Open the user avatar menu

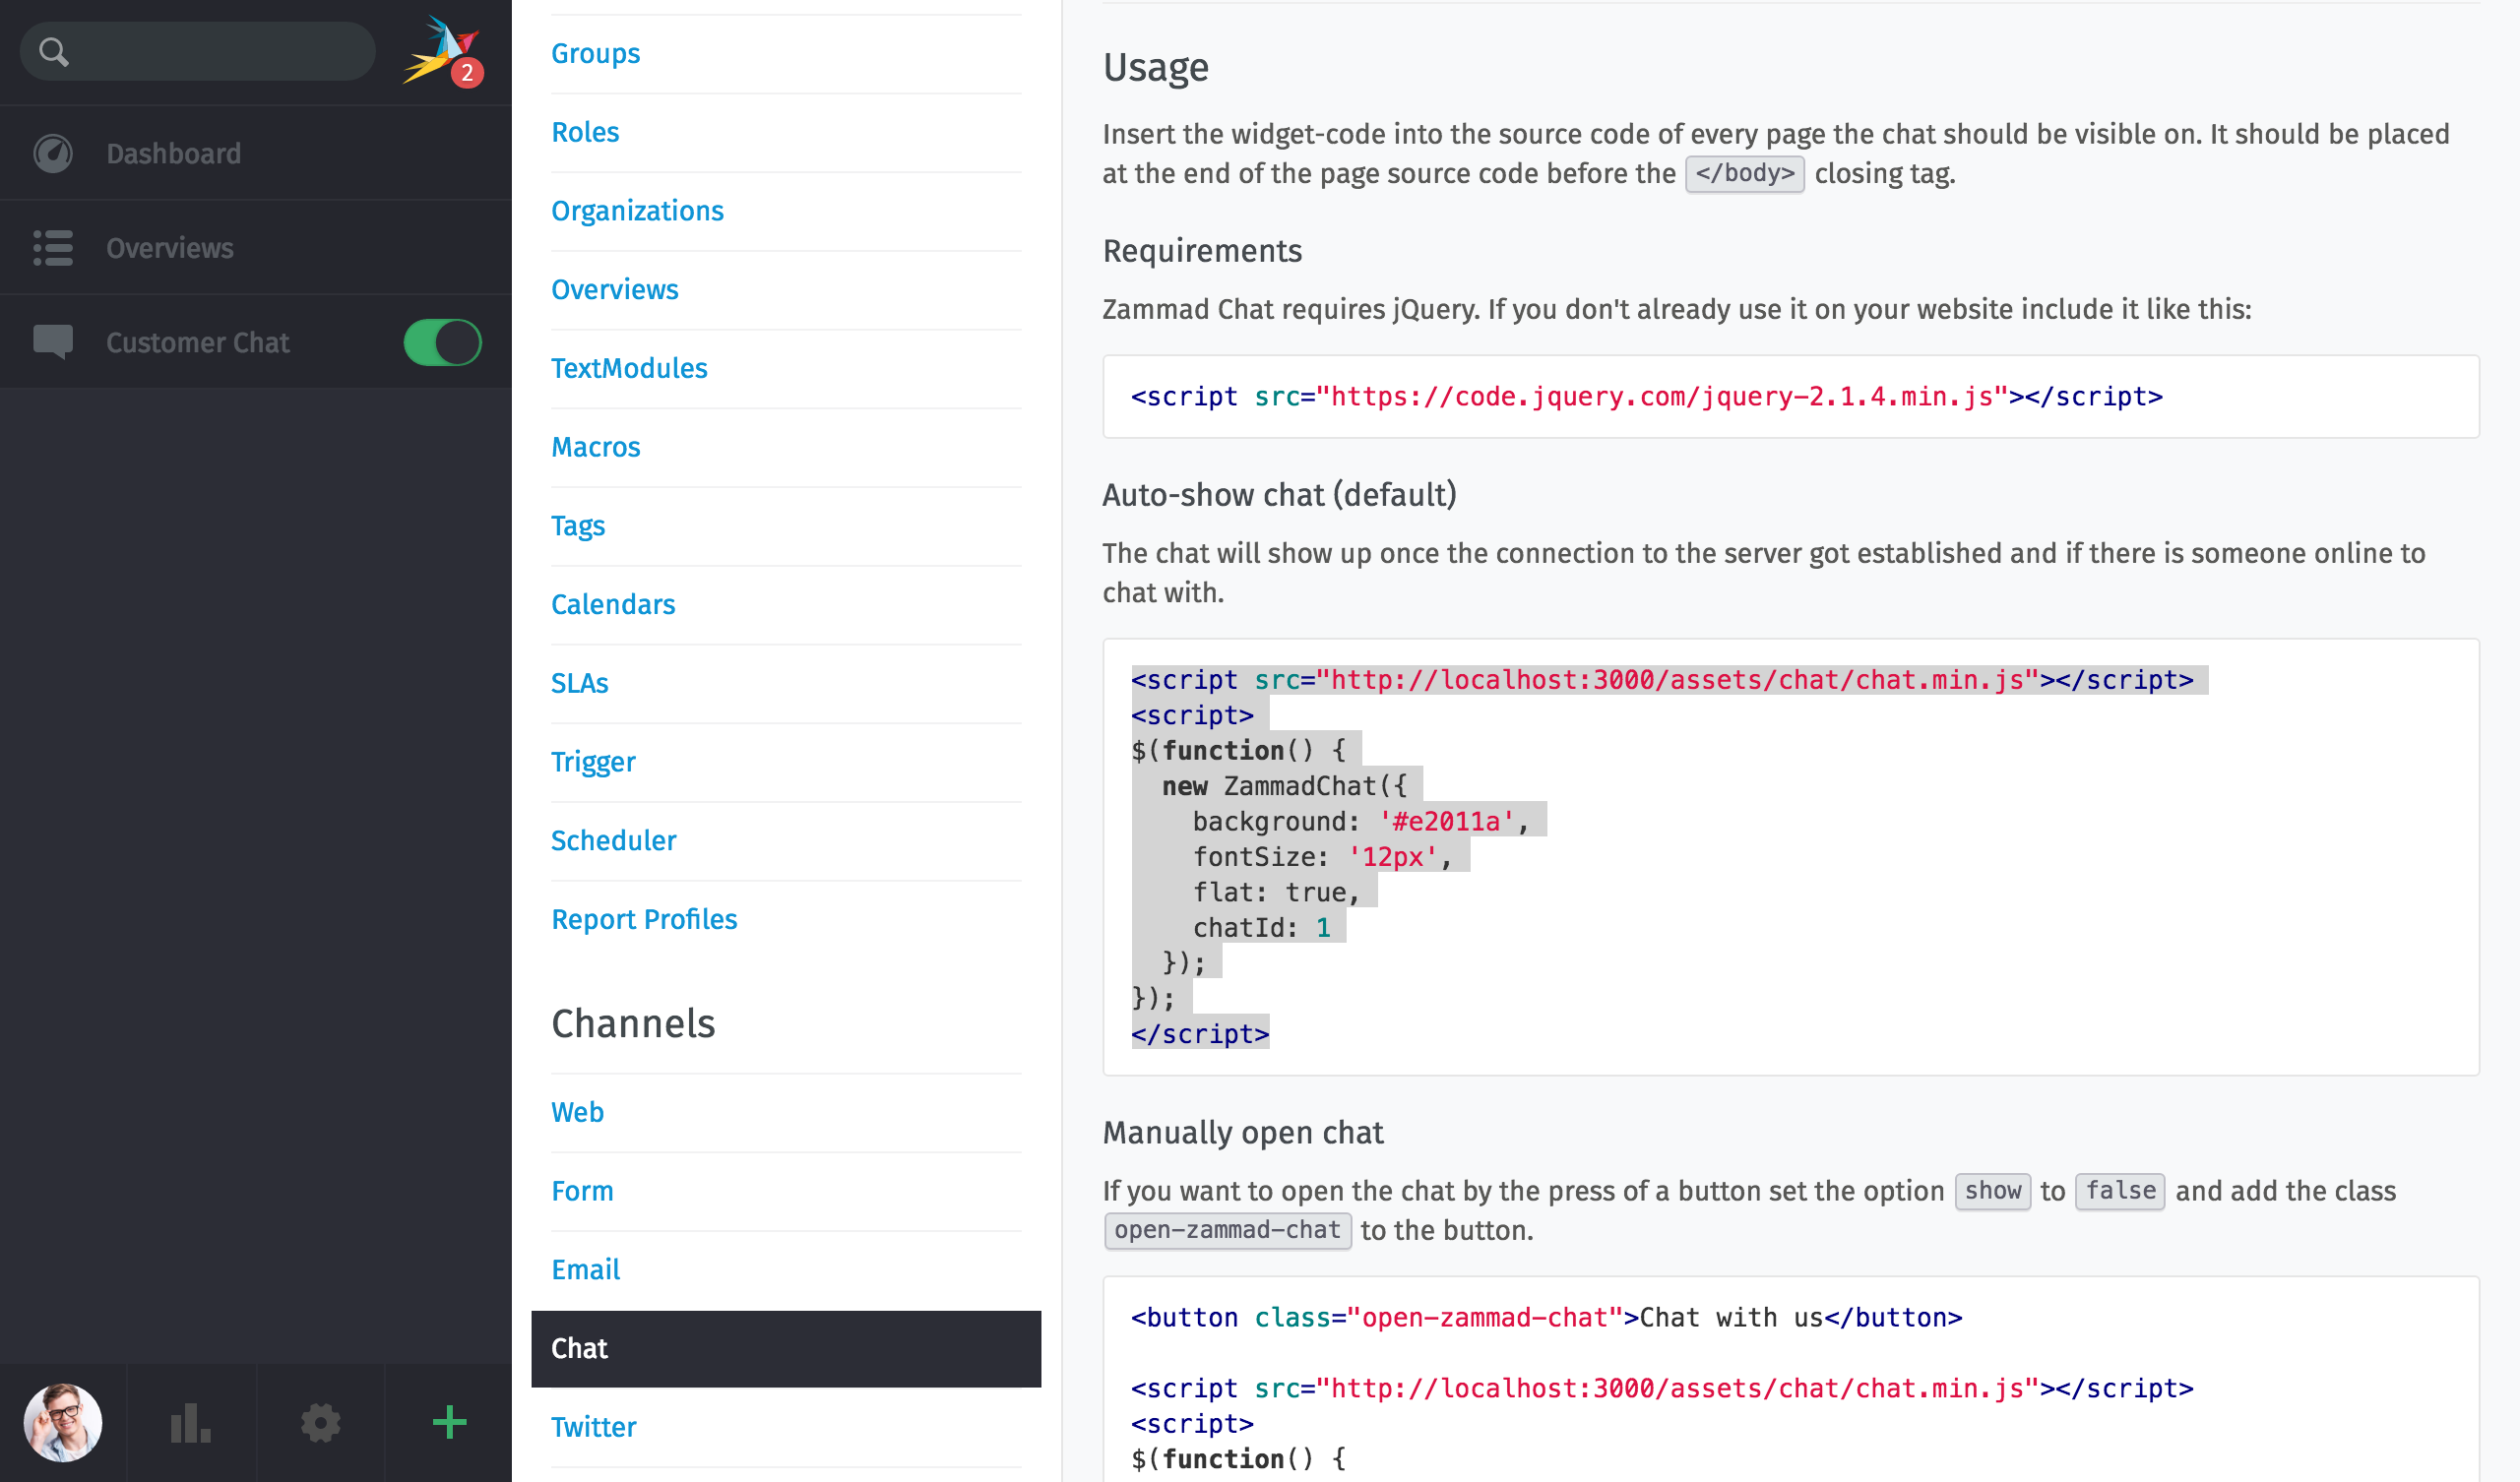(63, 1422)
